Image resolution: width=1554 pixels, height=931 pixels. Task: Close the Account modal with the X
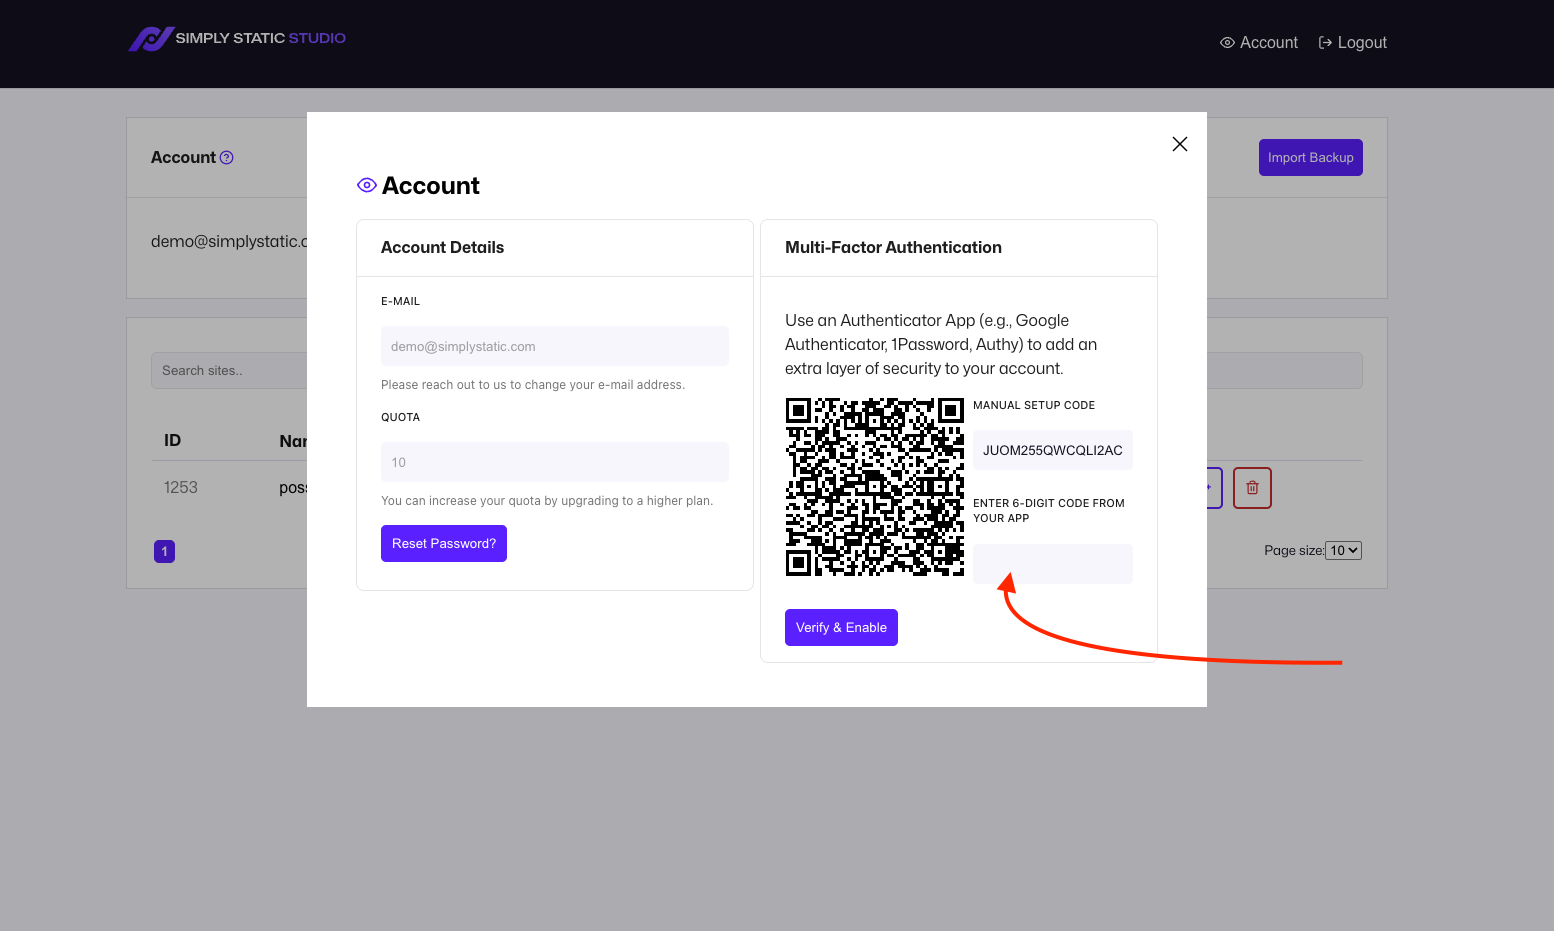click(1180, 144)
